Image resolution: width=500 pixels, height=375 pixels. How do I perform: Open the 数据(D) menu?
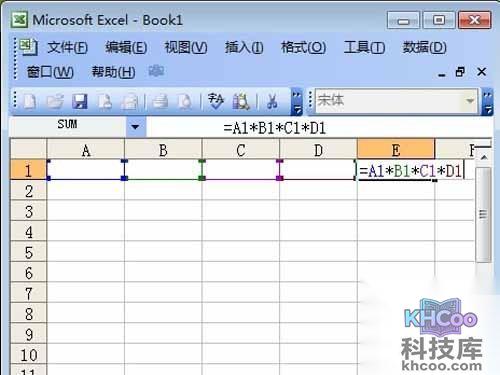tap(424, 47)
